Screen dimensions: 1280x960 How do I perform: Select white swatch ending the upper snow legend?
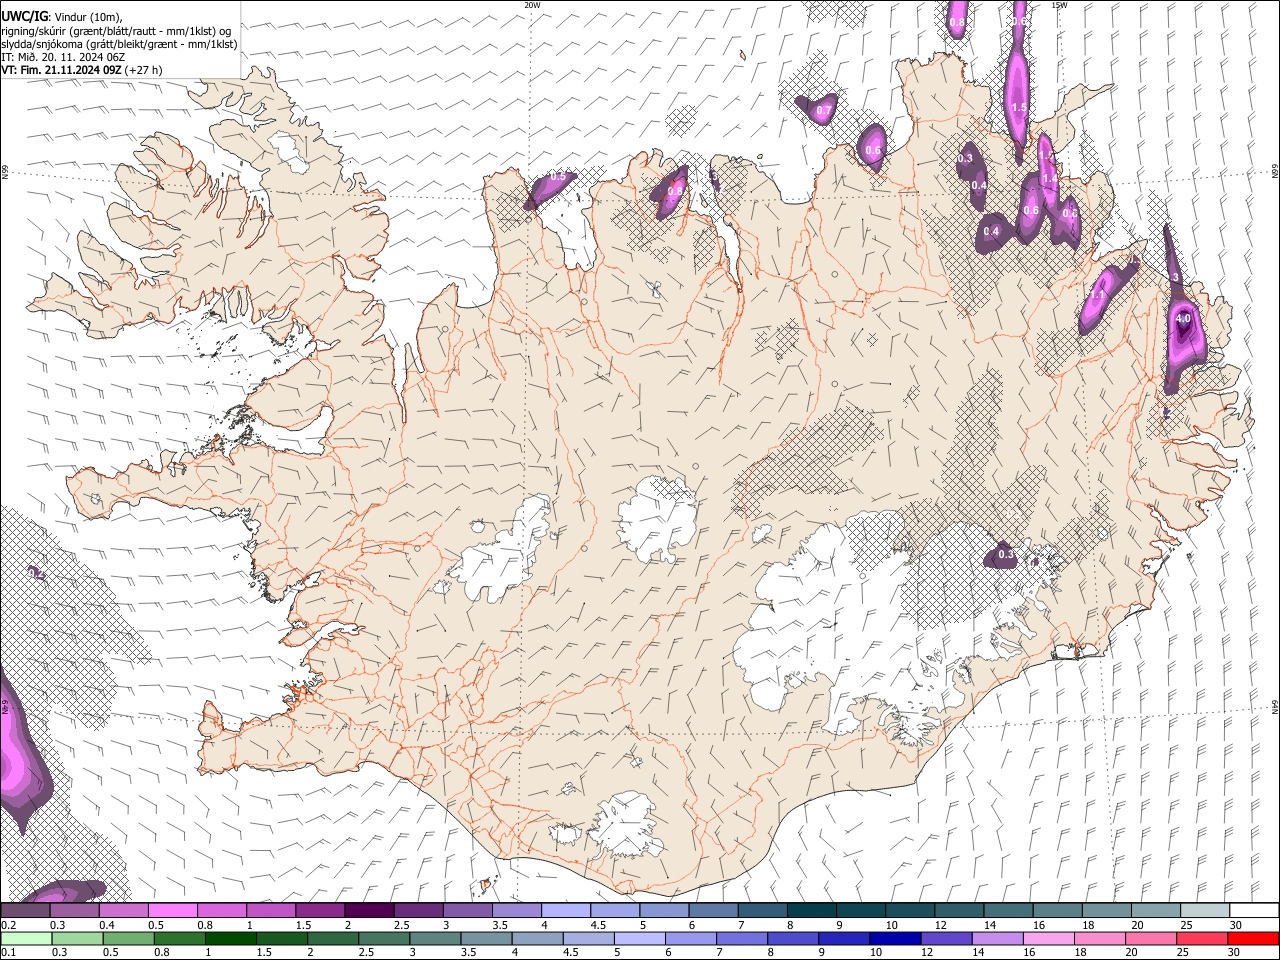(1252, 911)
